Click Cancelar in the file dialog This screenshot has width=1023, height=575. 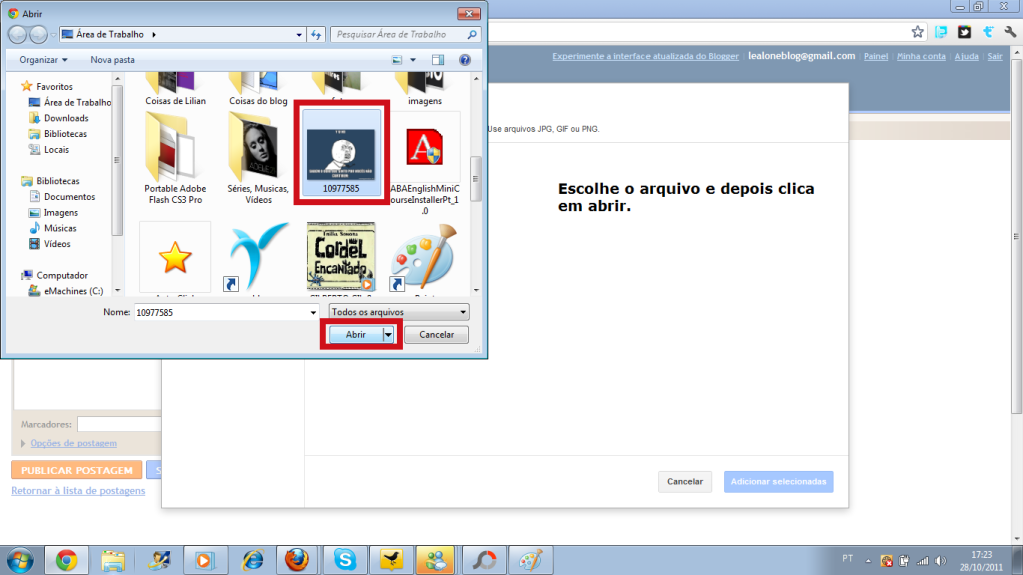pyautogui.click(x=436, y=335)
